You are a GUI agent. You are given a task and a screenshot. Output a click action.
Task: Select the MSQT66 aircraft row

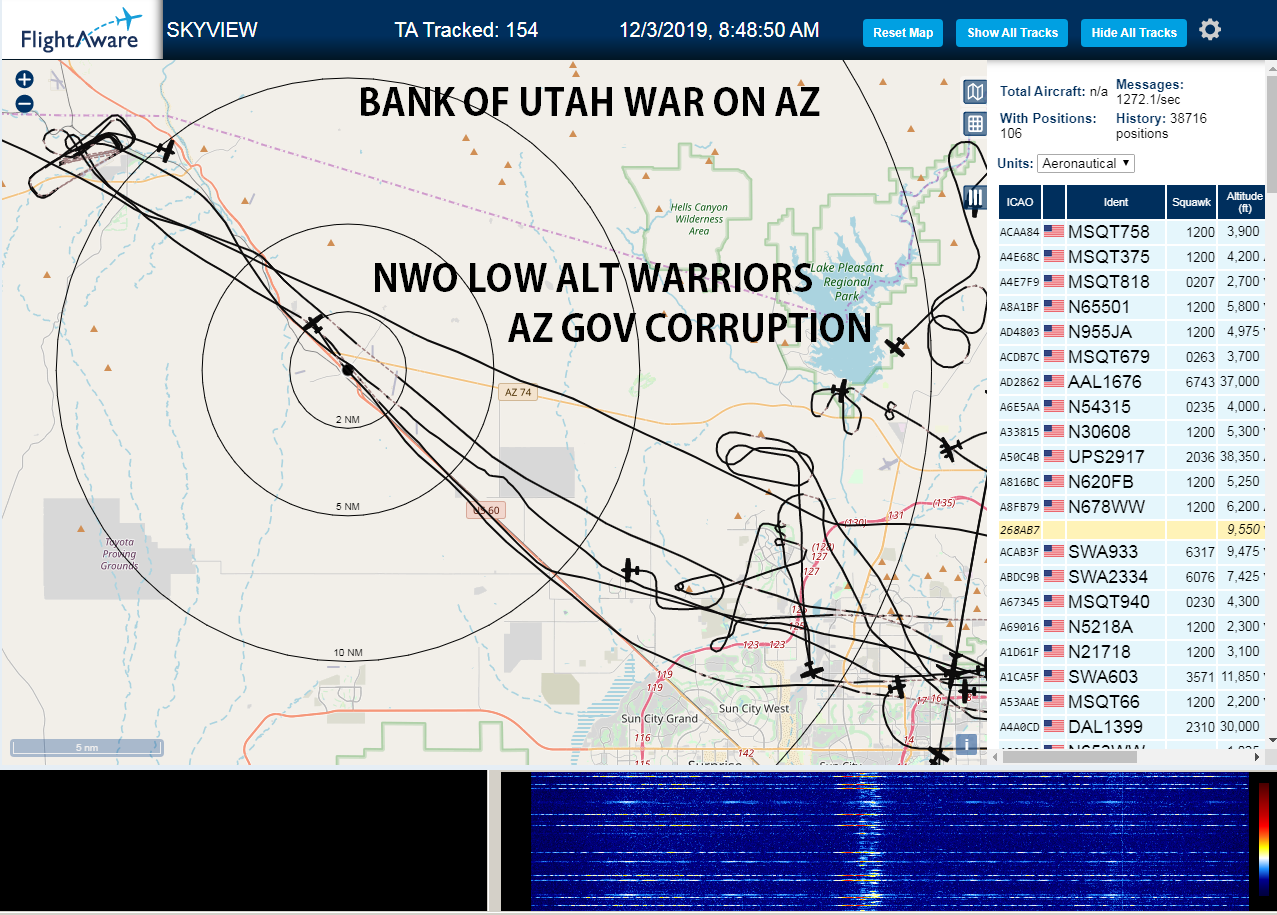pyautogui.click(x=1133, y=701)
